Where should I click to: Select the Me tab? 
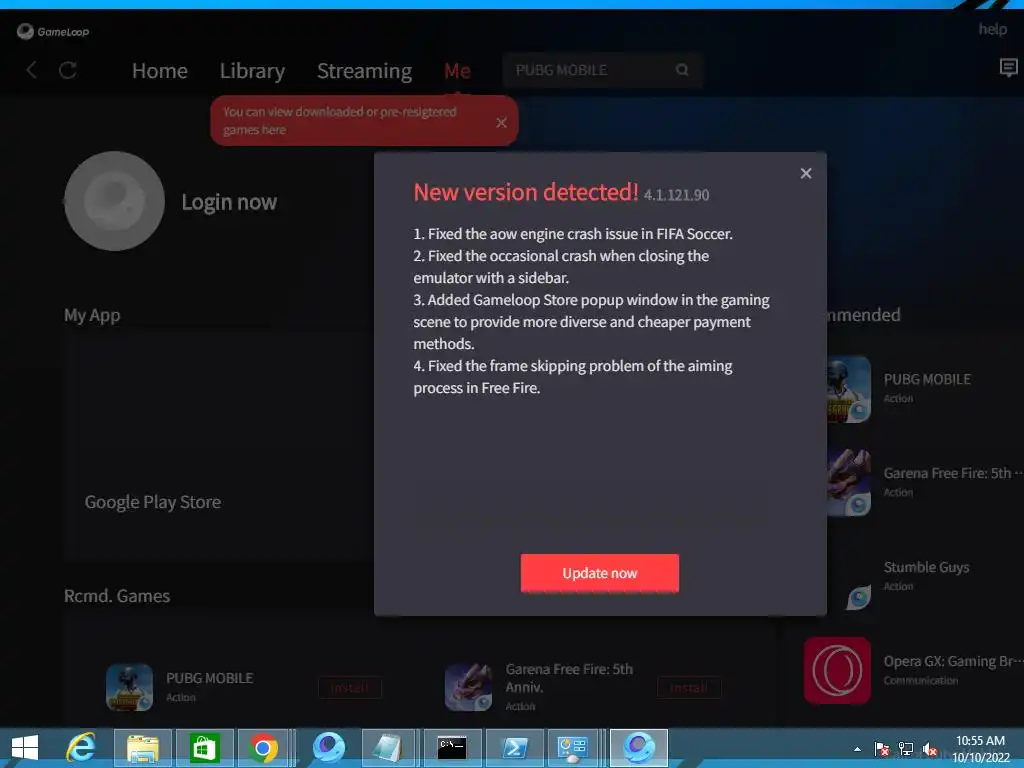click(x=457, y=71)
